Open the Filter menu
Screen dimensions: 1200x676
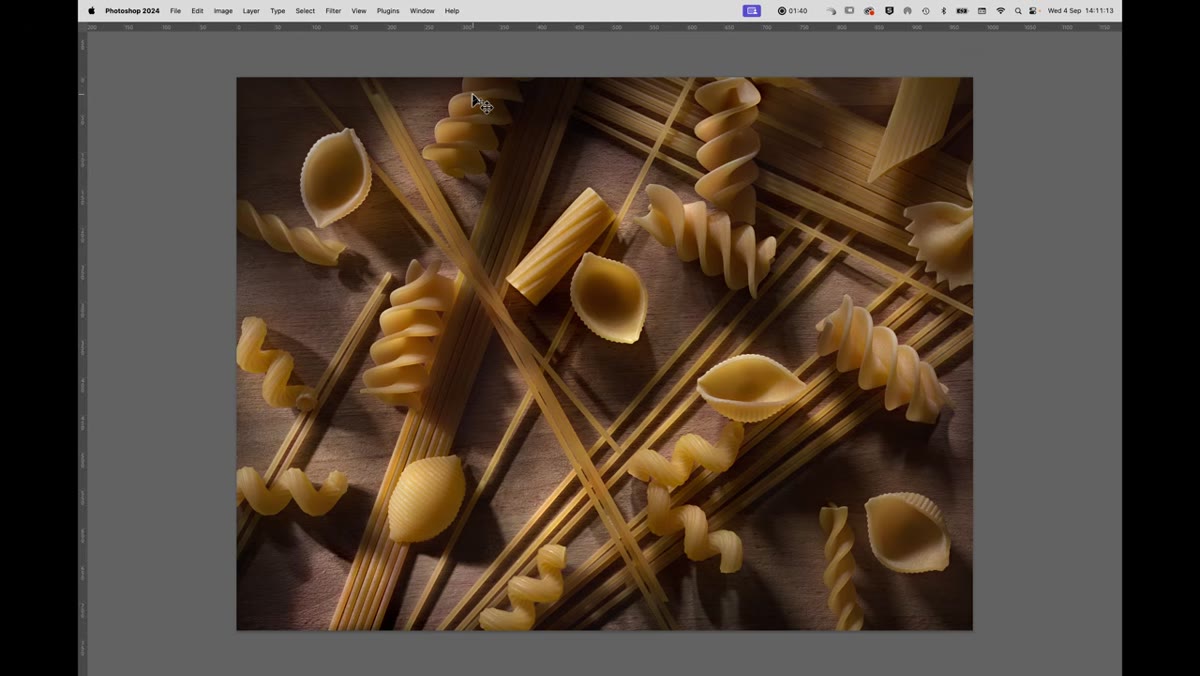click(x=333, y=11)
